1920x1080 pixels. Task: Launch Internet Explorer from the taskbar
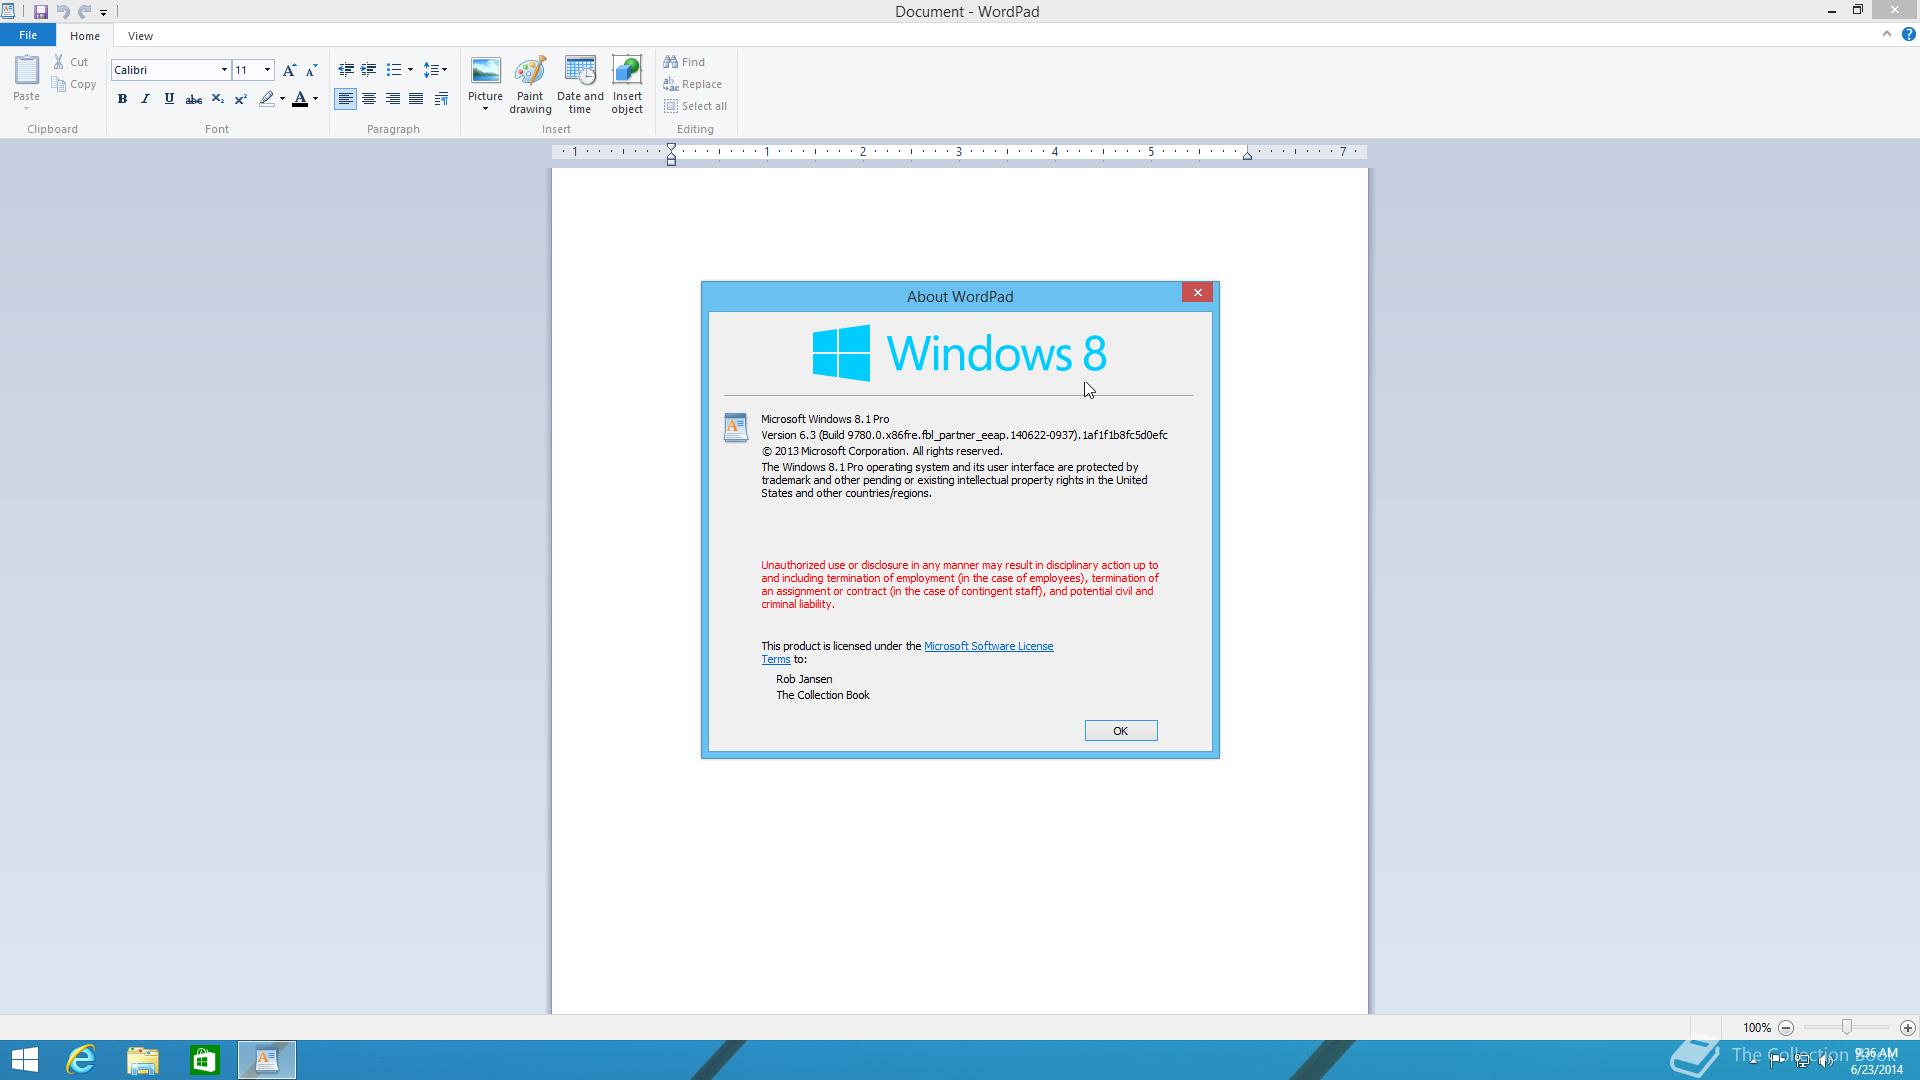[80, 1060]
